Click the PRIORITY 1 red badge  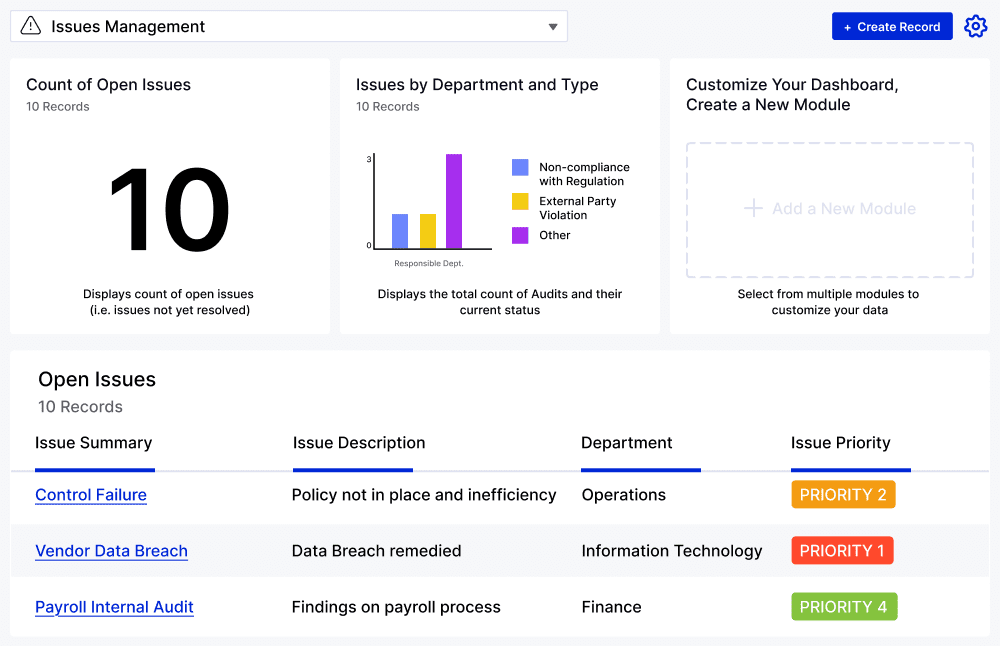842,551
